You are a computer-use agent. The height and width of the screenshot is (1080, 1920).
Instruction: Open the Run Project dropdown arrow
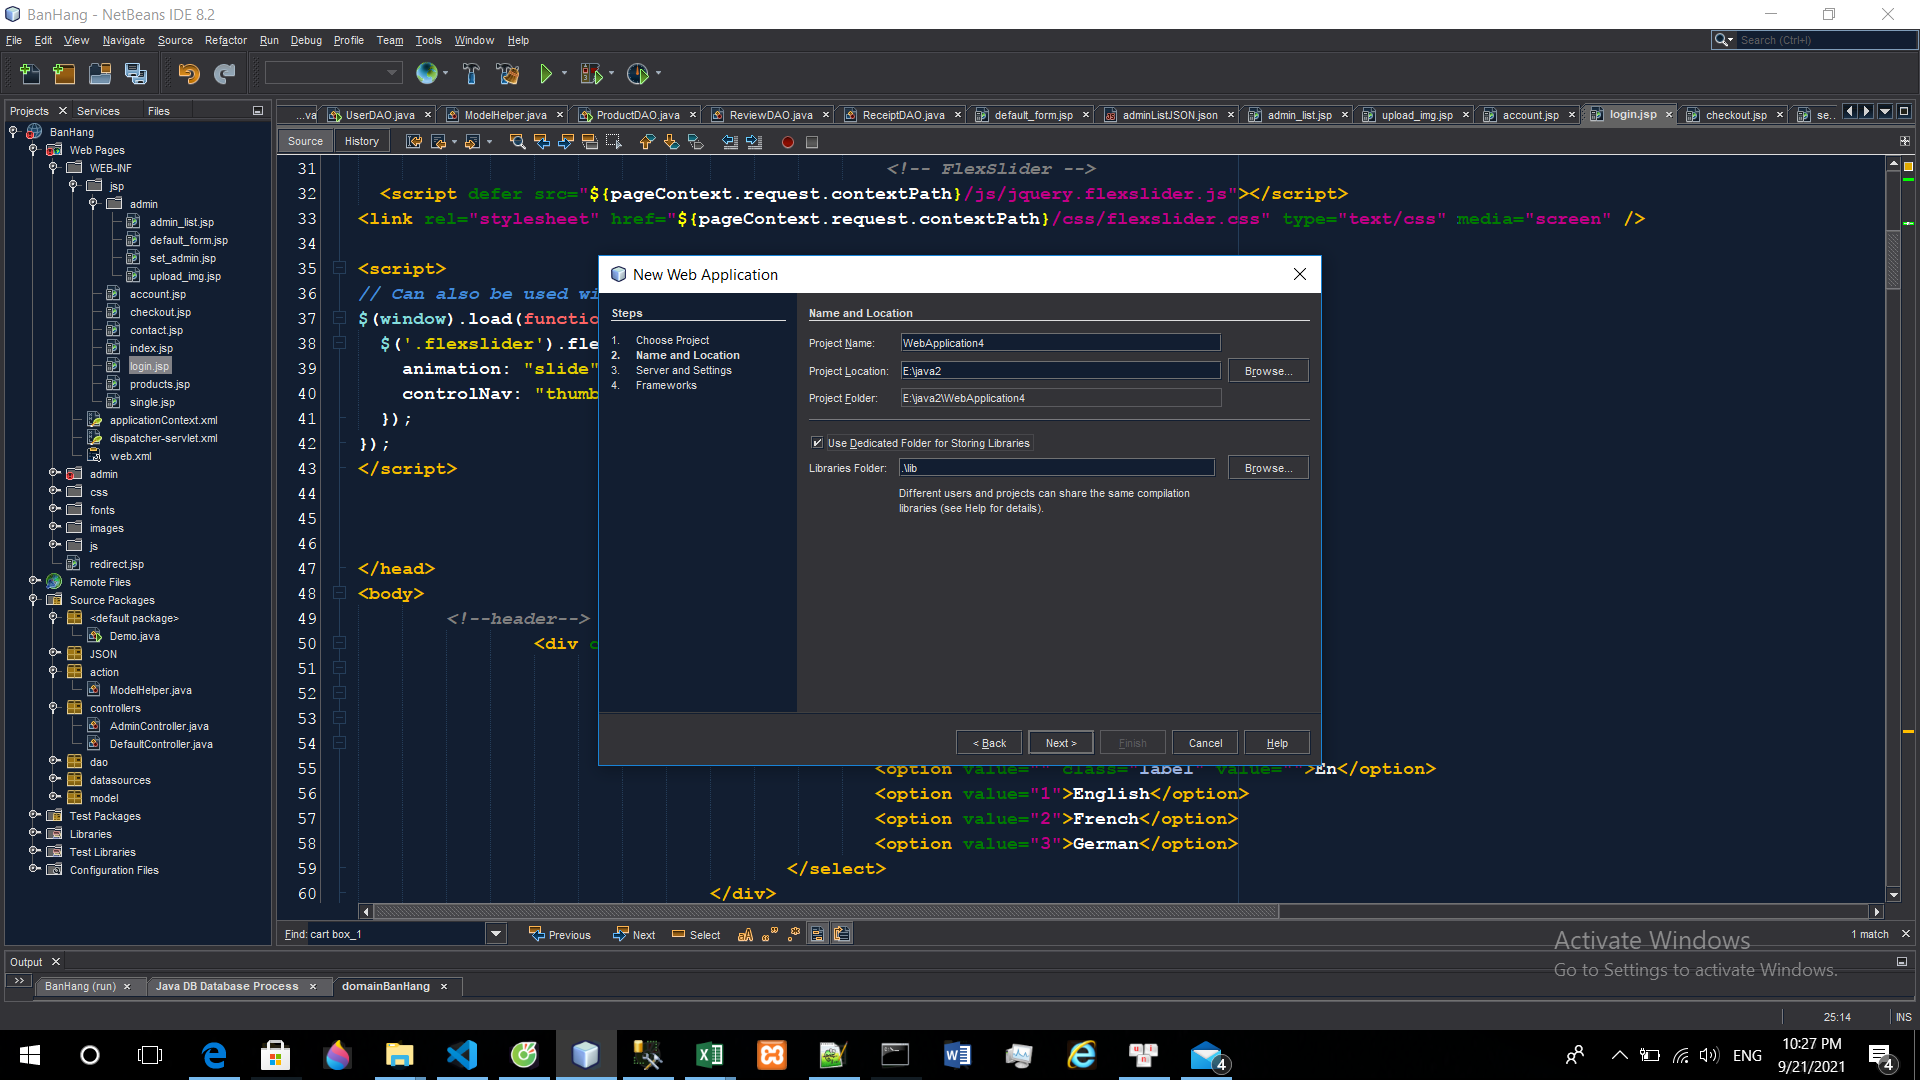(x=565, y=73)
